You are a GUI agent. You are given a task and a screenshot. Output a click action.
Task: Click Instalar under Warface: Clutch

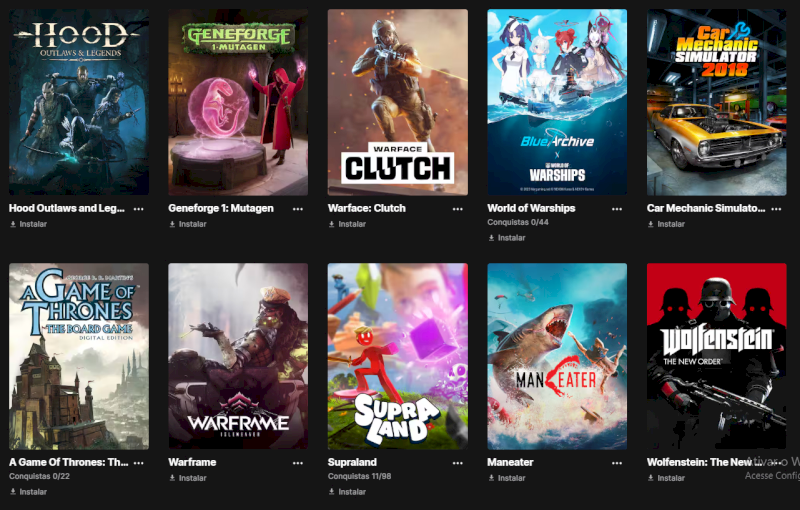[347, 224]
